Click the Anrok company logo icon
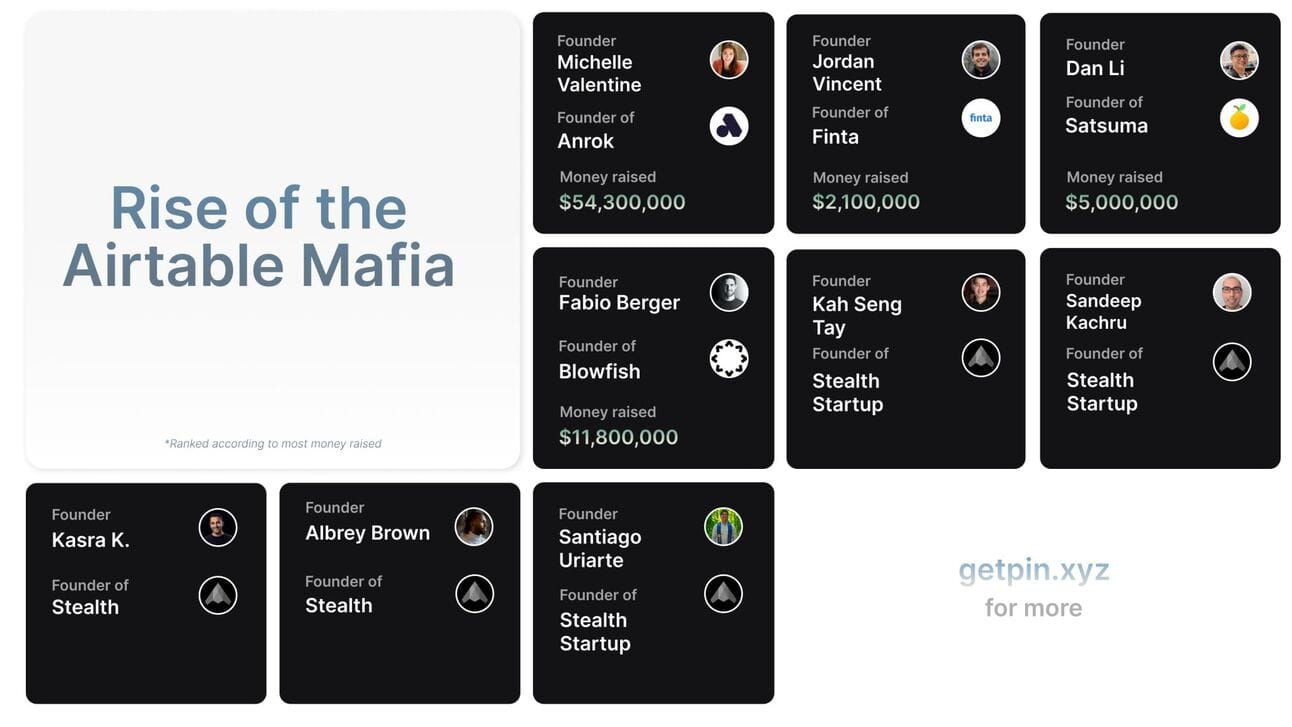The image size is (1292, 727). tap(729, 126)
